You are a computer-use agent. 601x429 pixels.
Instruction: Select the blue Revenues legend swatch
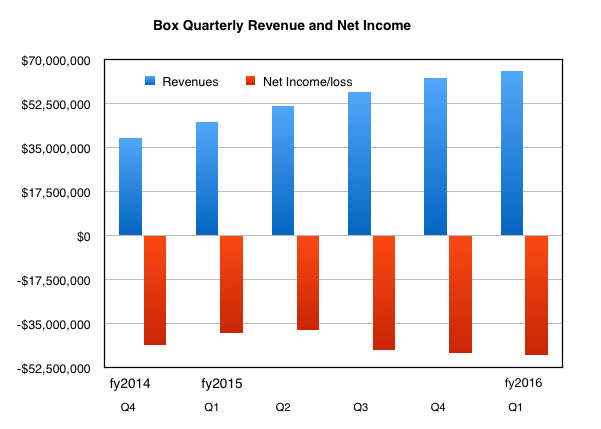150,81
